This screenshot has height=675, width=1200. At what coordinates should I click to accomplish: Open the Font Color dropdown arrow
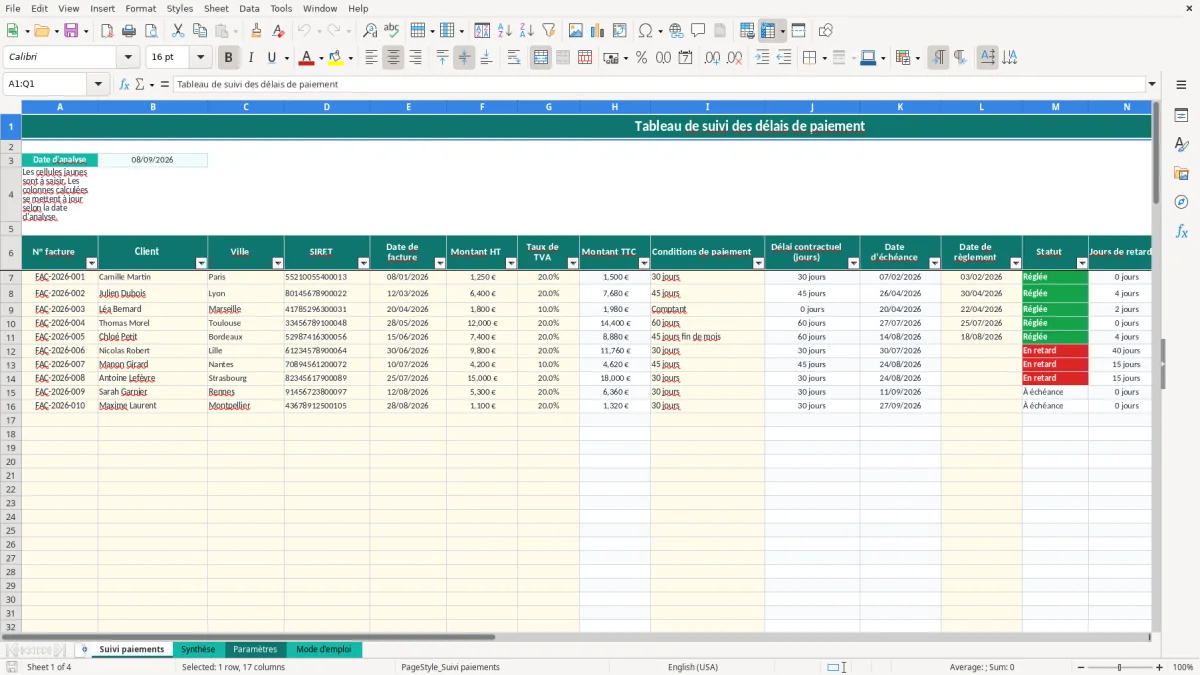pyautogui.click(x=321, y=58)
